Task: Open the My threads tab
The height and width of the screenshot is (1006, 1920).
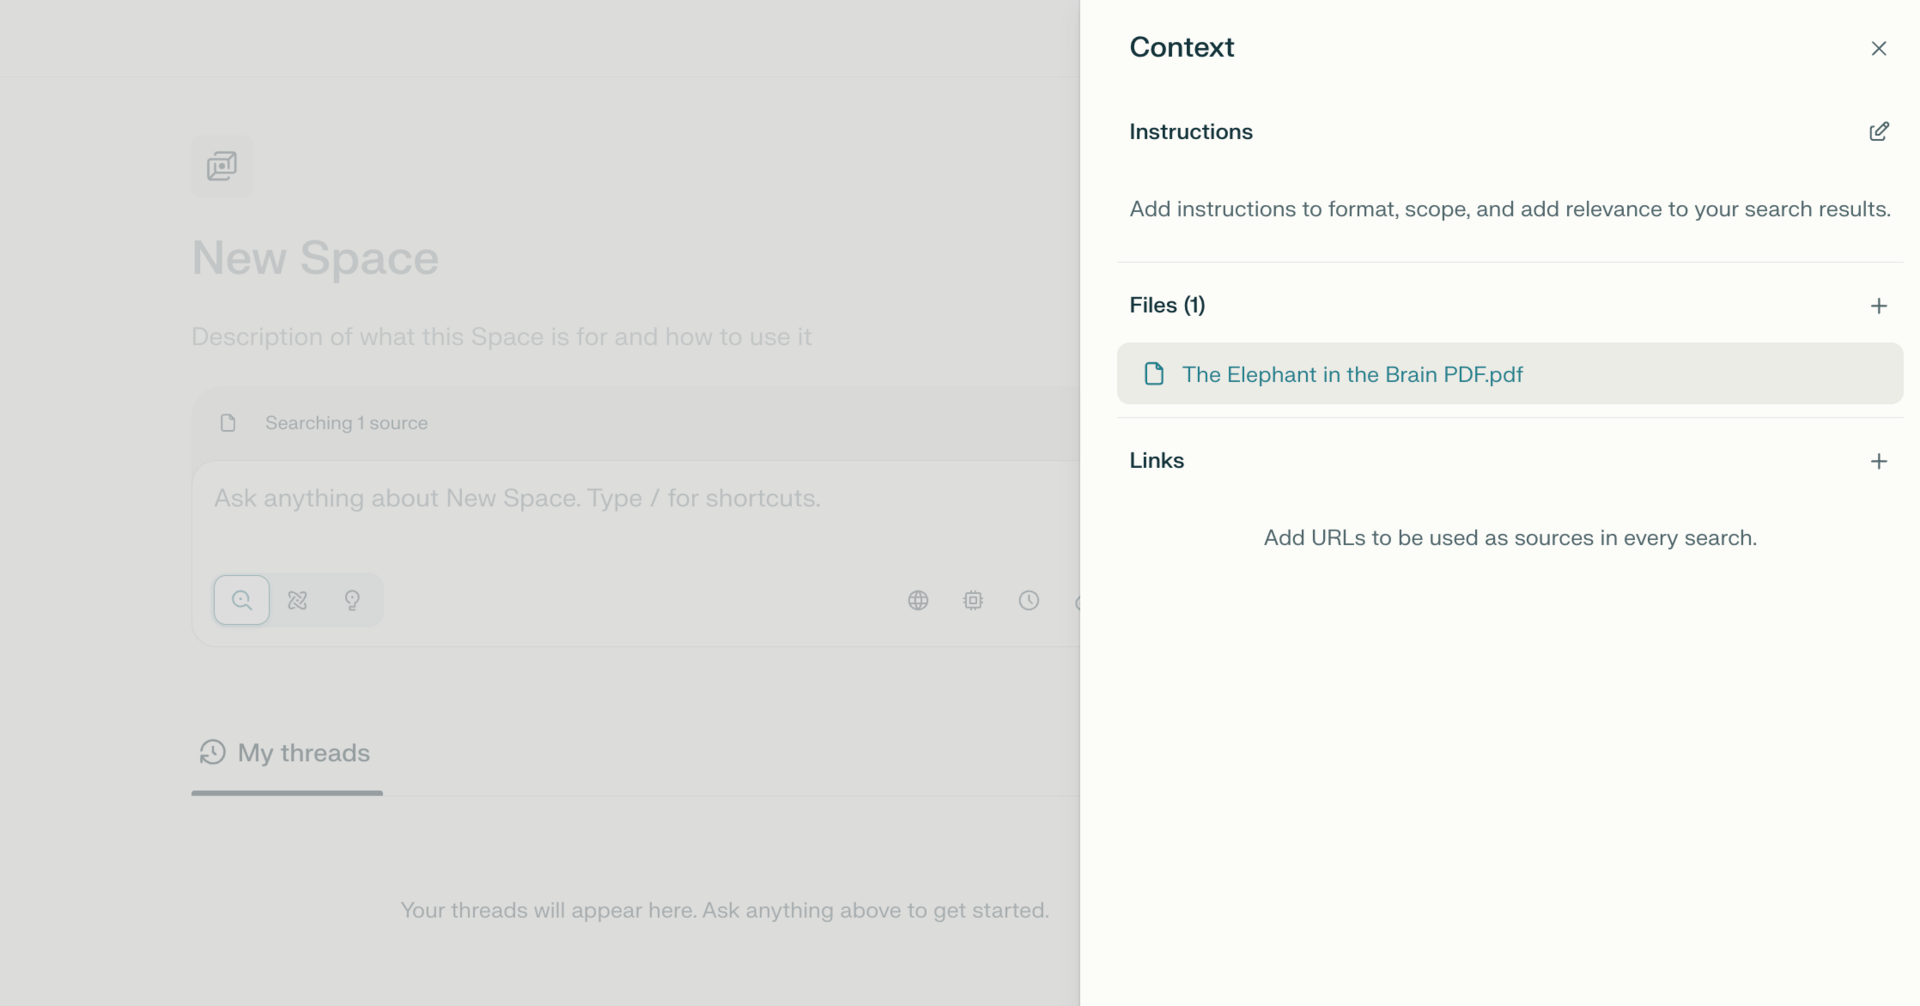Action: pyautogui.click(x=286, y=753)
